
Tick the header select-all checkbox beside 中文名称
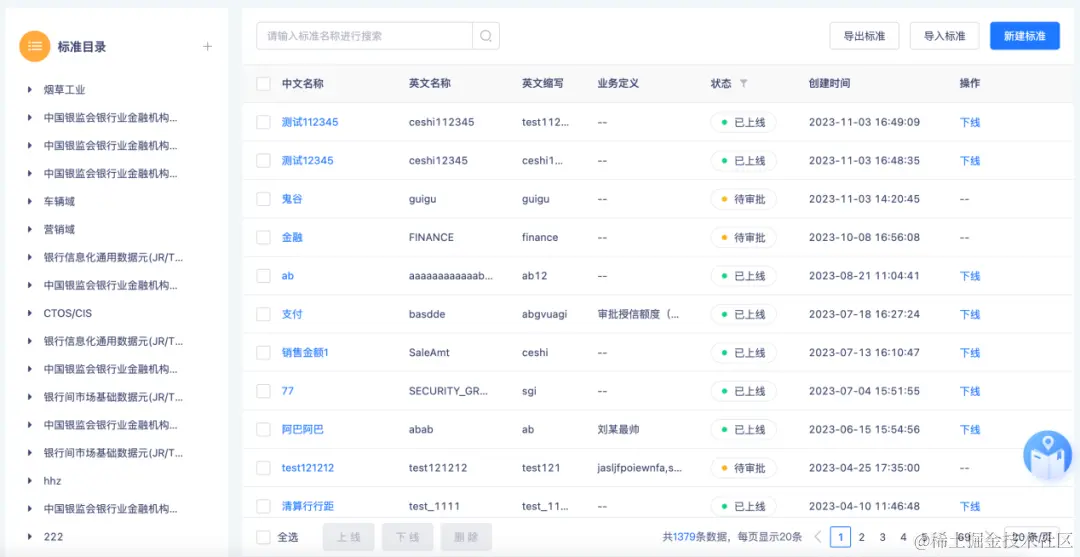263,84
